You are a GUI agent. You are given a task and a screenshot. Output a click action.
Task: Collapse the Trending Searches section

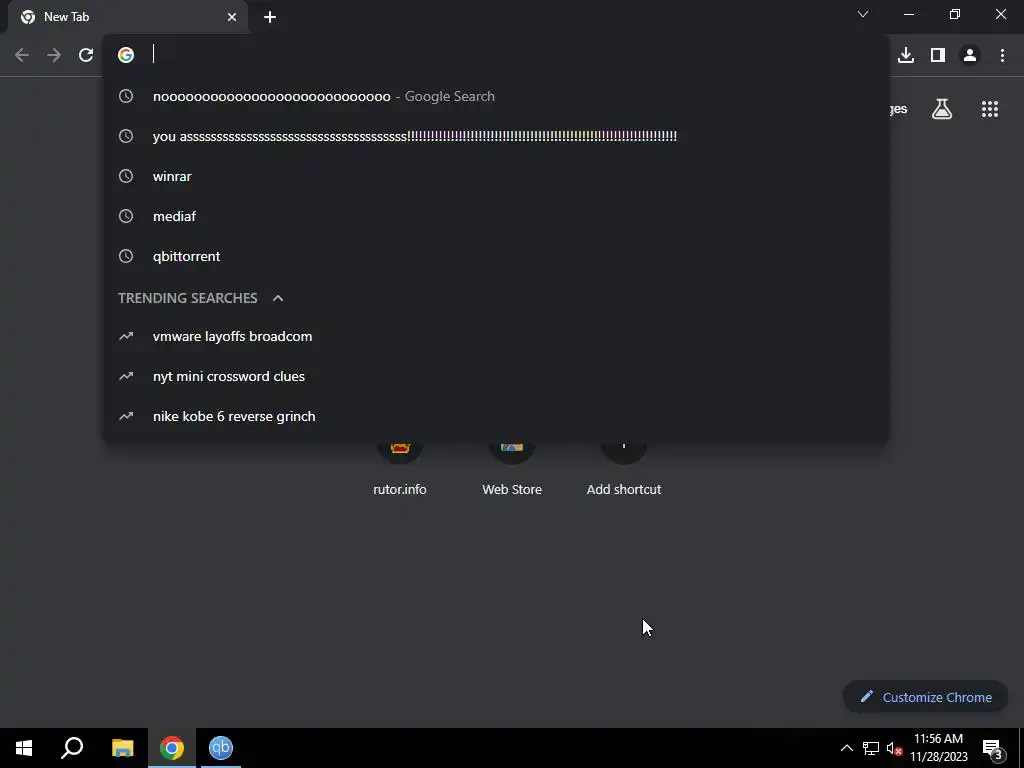tap(278, 298)
